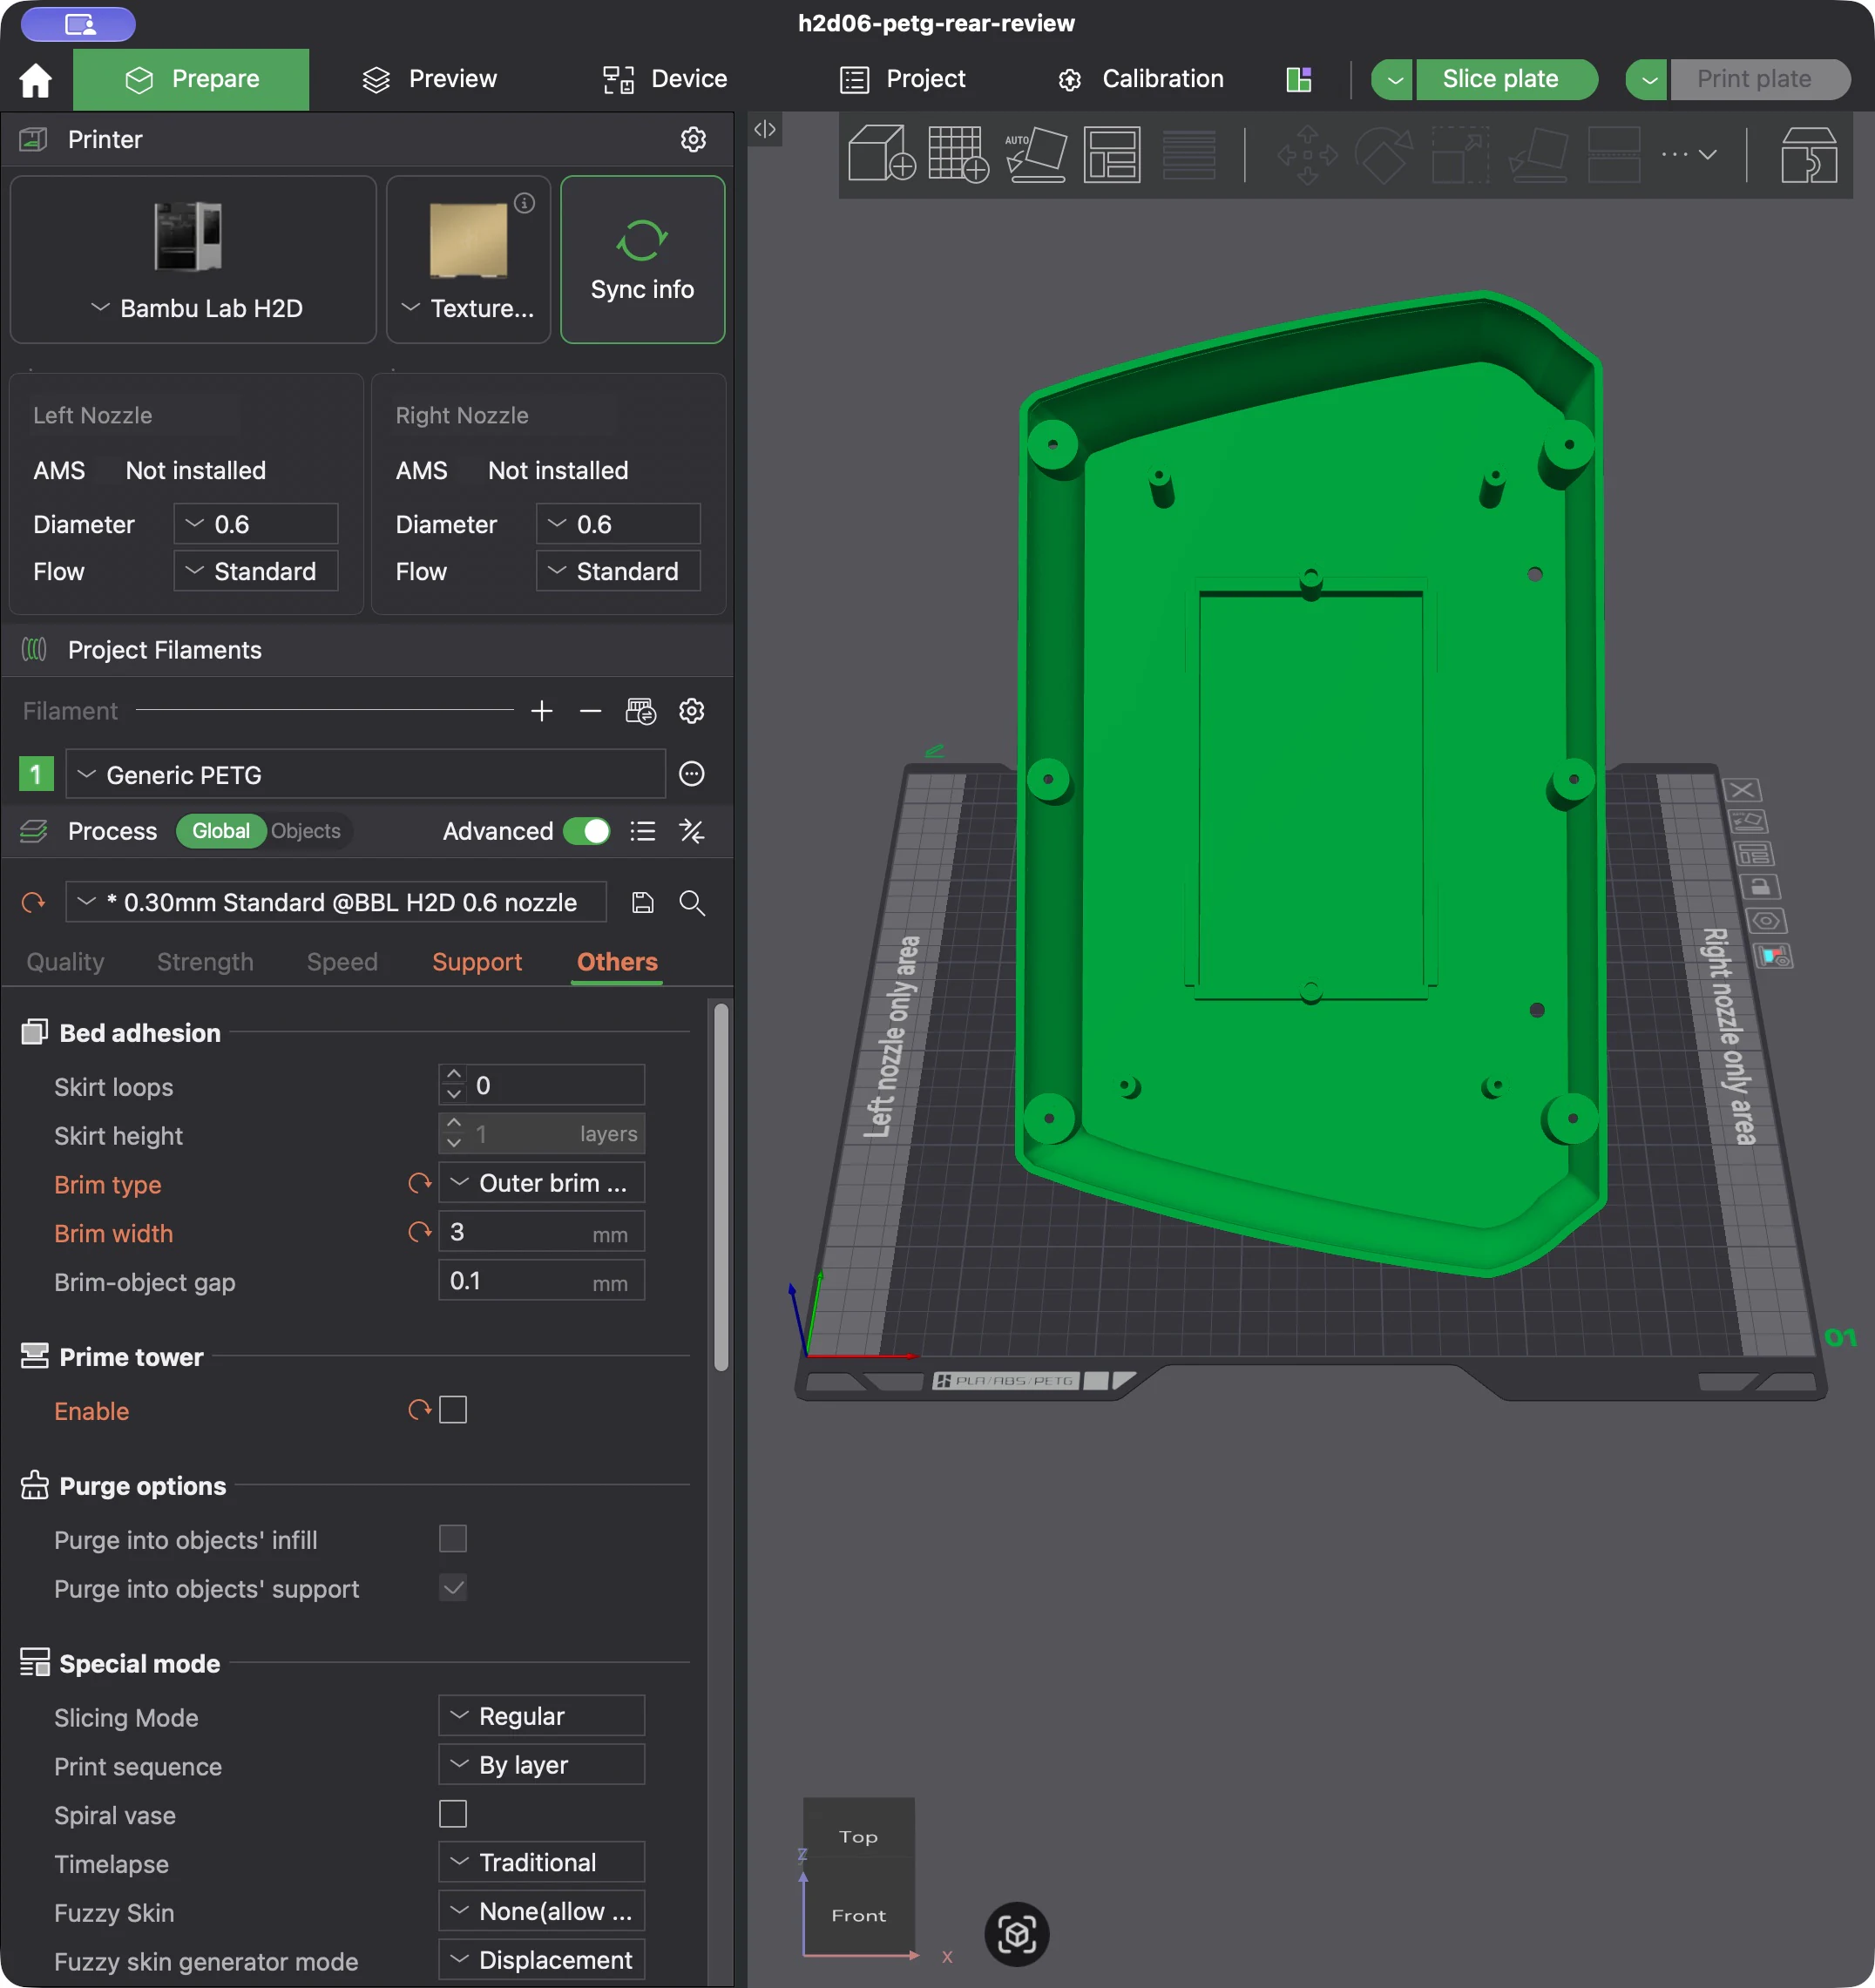The width and height of the screenshot is (1875, 1988).
Task: Open Brim type dropdown
Action: pos(541,1183)
